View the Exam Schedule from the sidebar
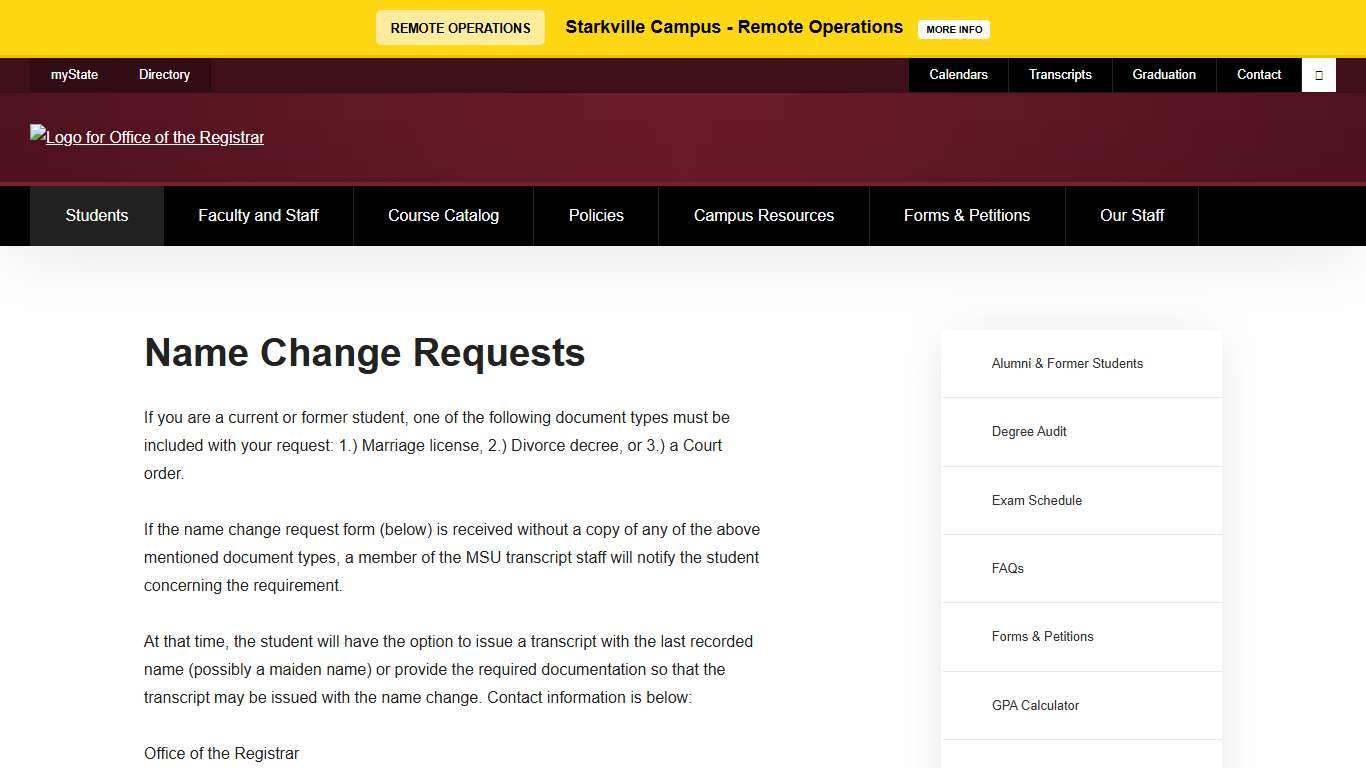The image size is (1366, 768). [1037, 500]
